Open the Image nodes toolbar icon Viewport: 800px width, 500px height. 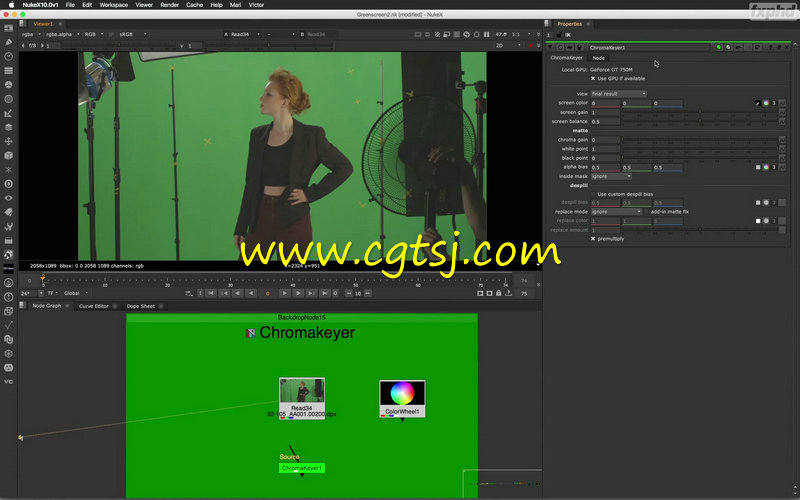pos(8,28)
